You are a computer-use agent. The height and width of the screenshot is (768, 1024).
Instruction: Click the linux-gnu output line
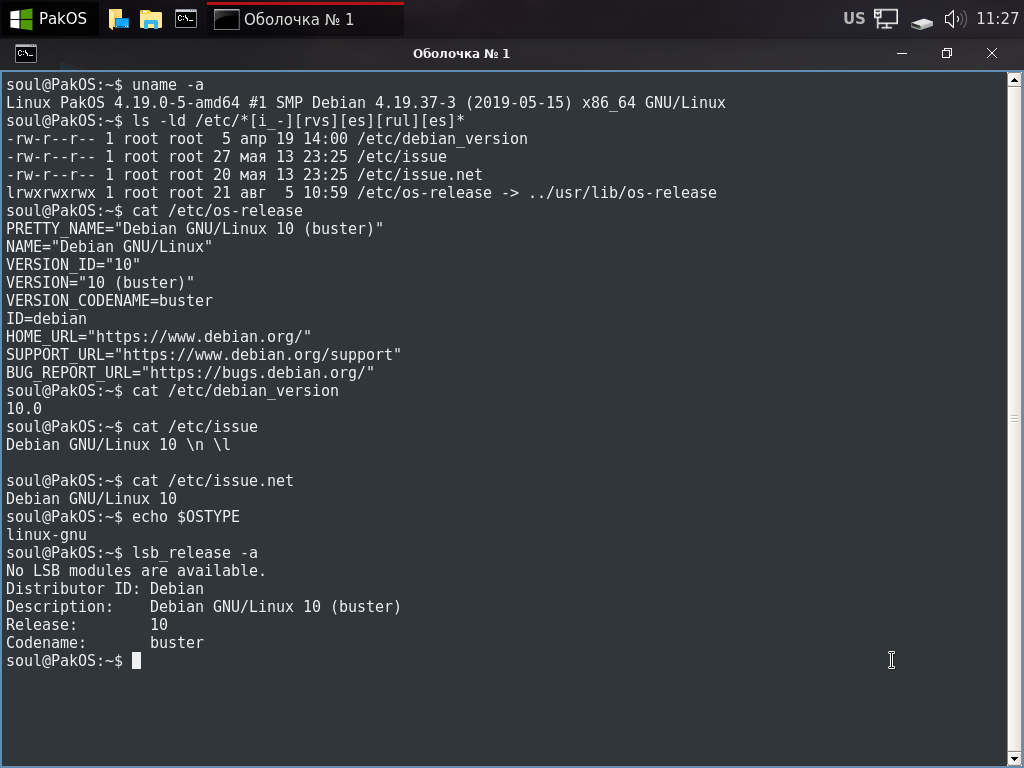pos(46,535)
